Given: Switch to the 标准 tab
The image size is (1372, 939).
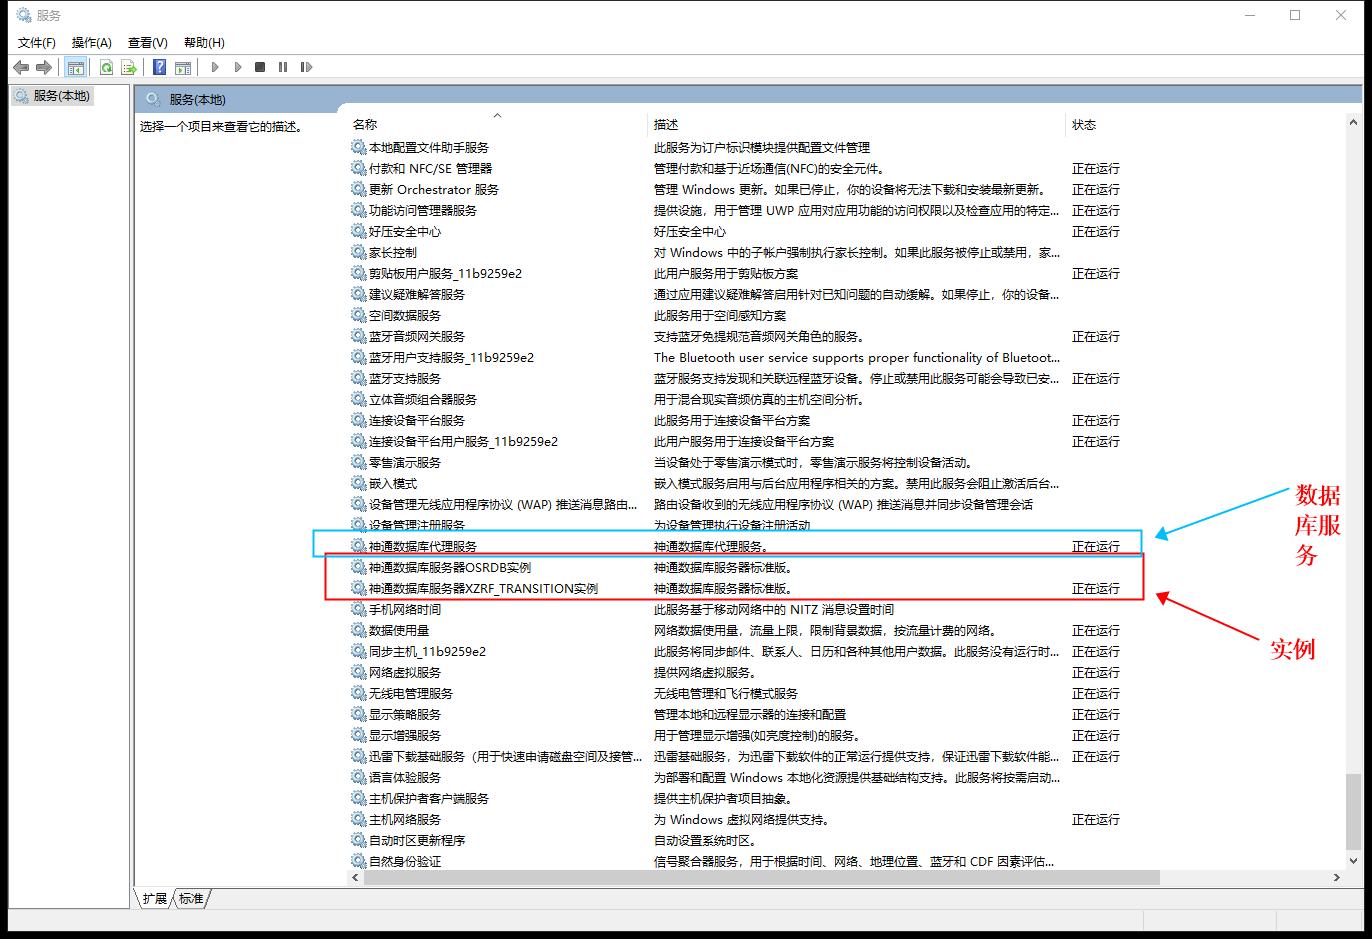Looking at the screenshot, I should [191, 898].
